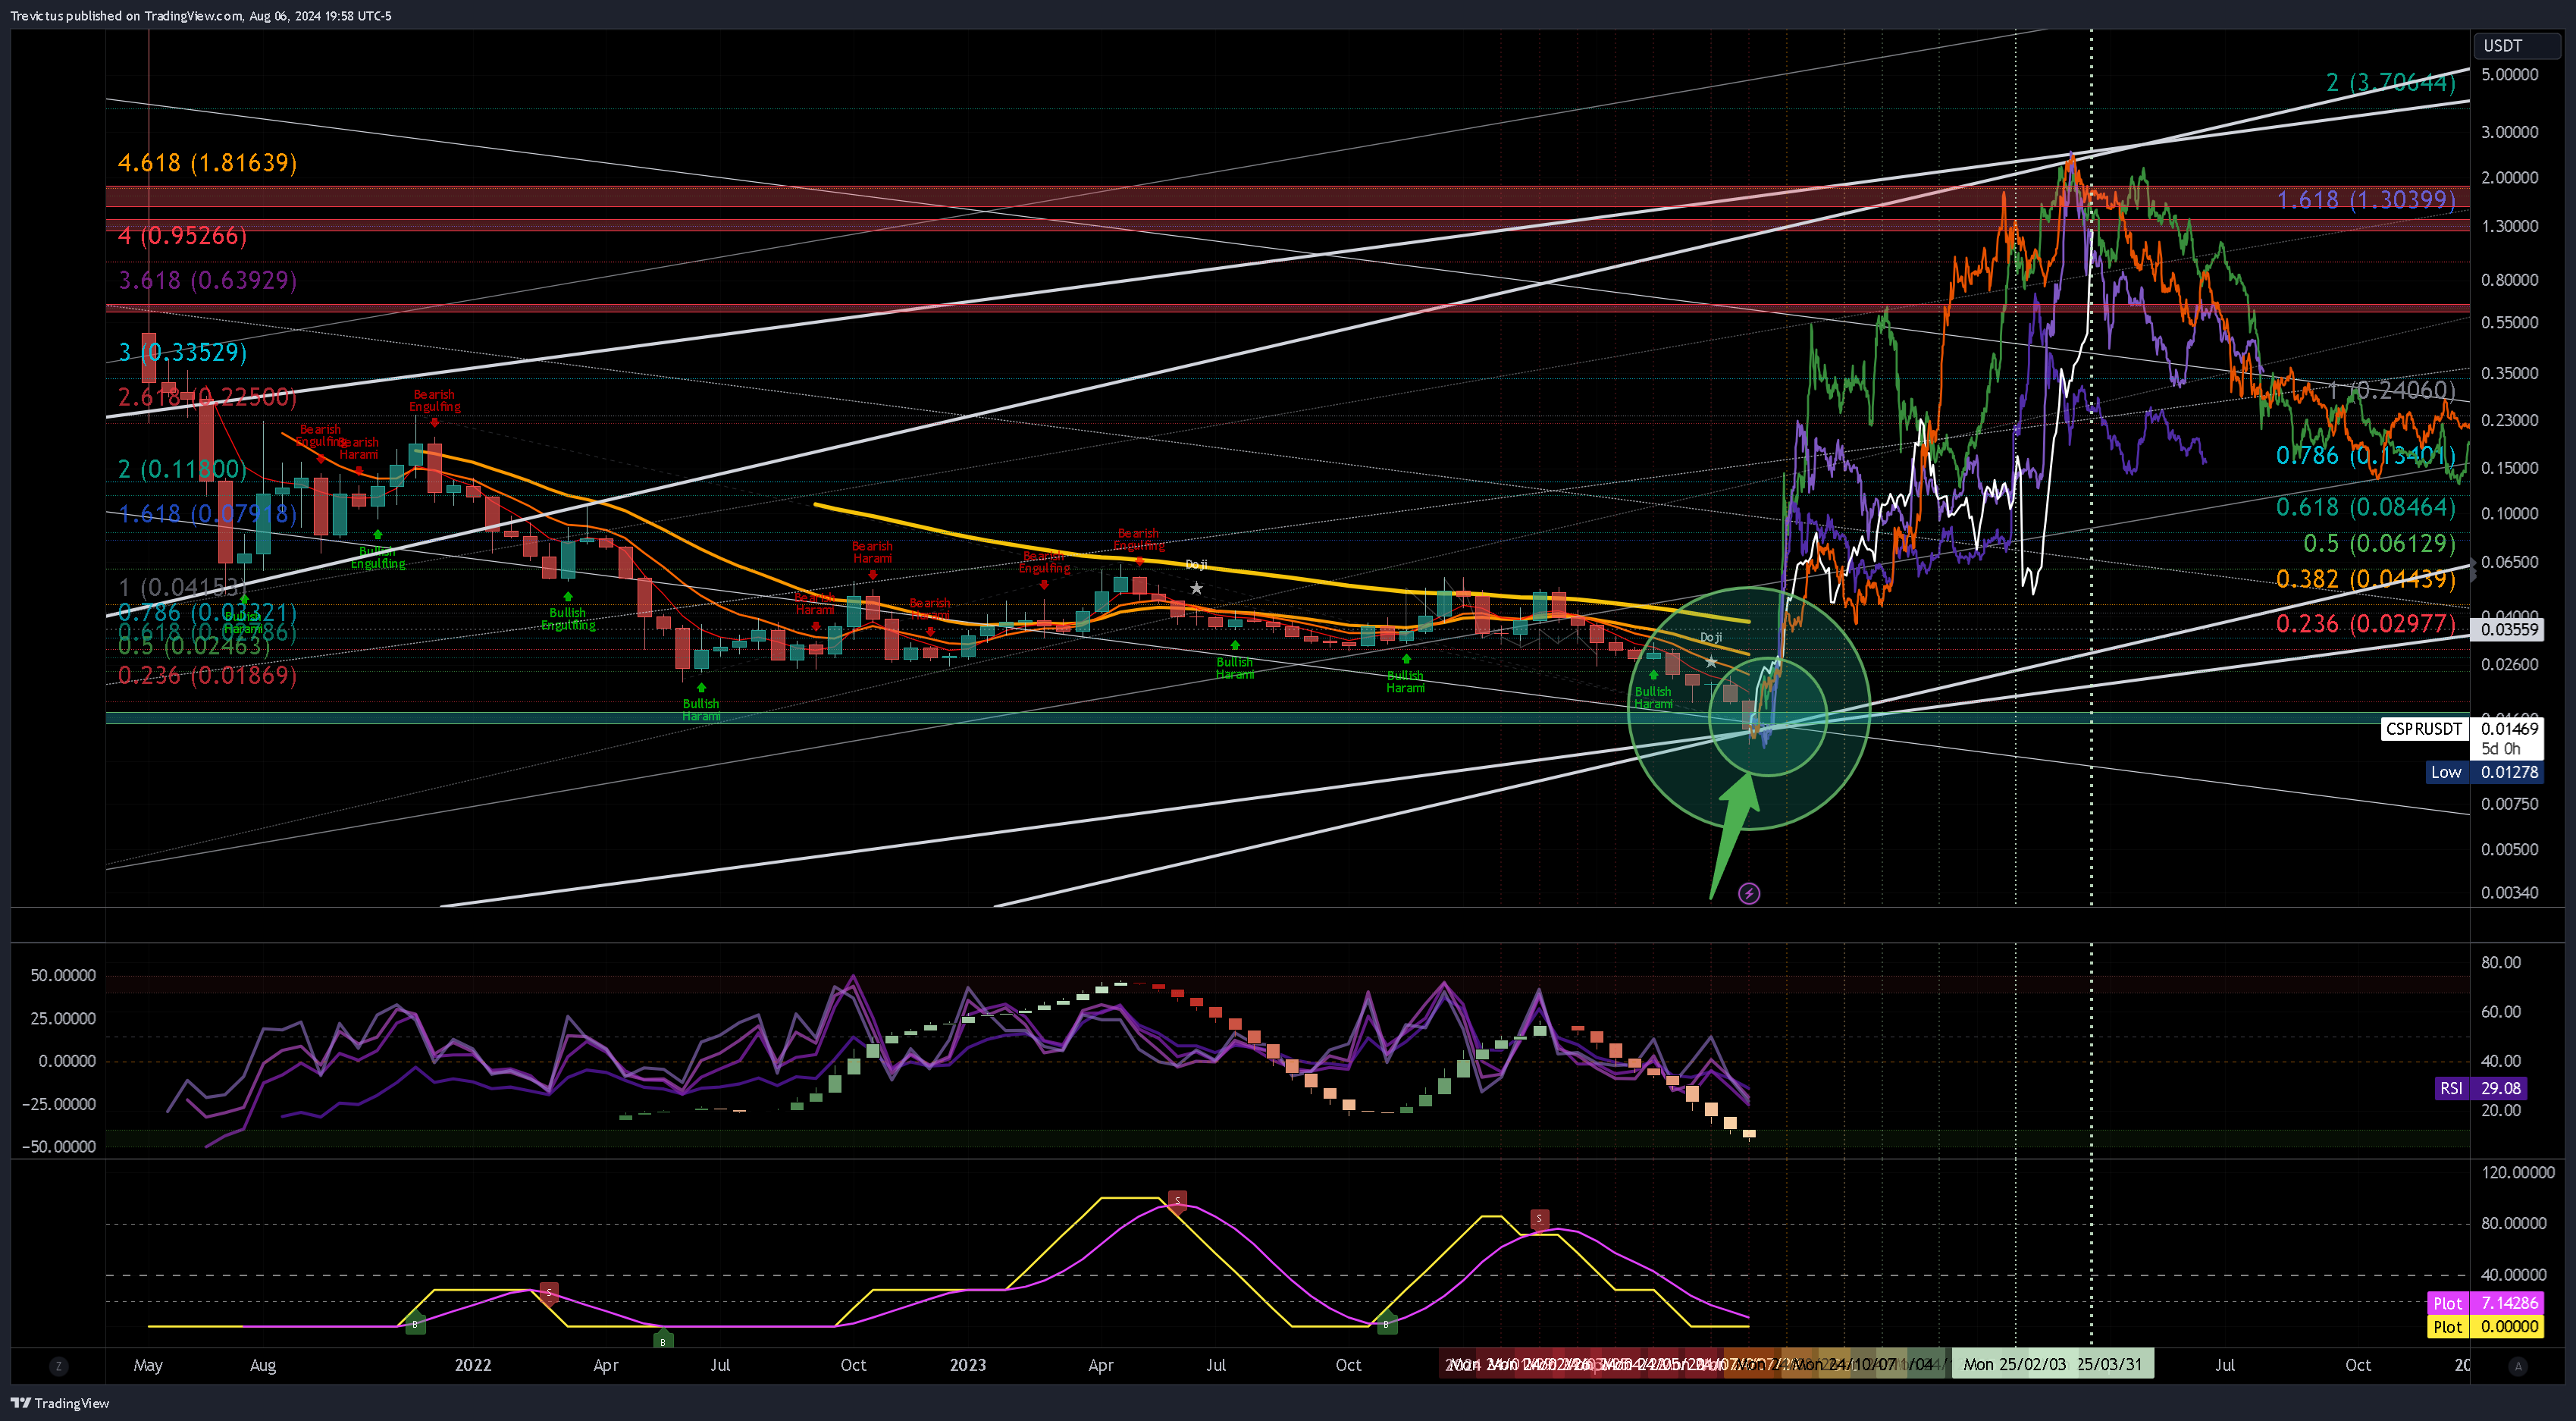Image resolution: width=2576 pixels, height=1421 pixels.
Task: Click the 0.382 (0.04439) Fibonacci label
Action: point(2366,579)
